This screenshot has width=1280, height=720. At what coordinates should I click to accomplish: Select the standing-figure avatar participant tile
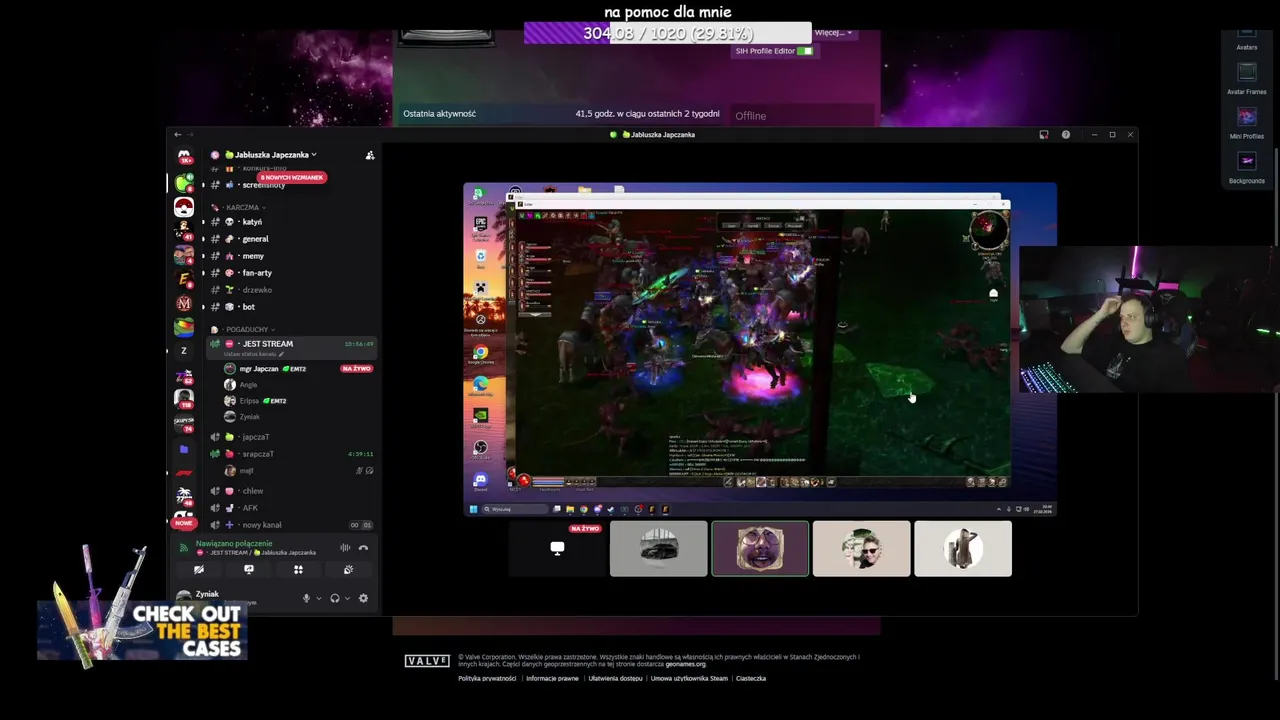963,548
